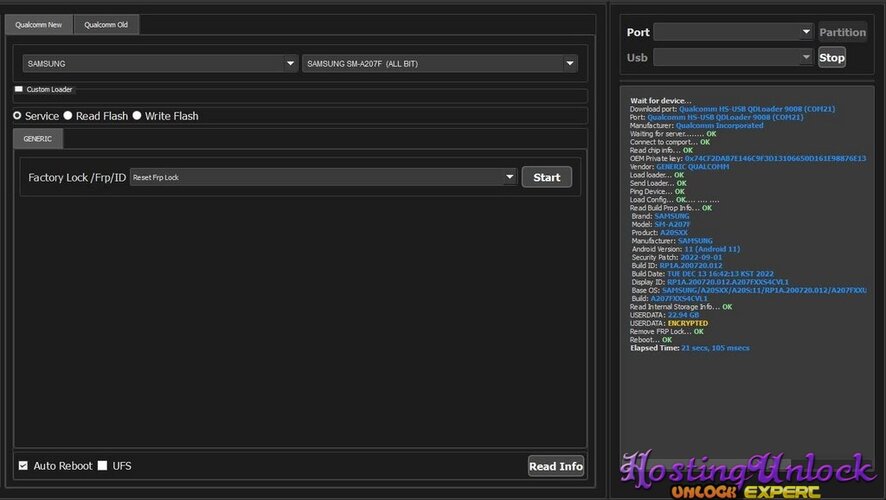The height and width of the screenshot is (500, 886).
Task: Expand the Reset Frp Lock dropdown arrow
Action: click(509, 177)
